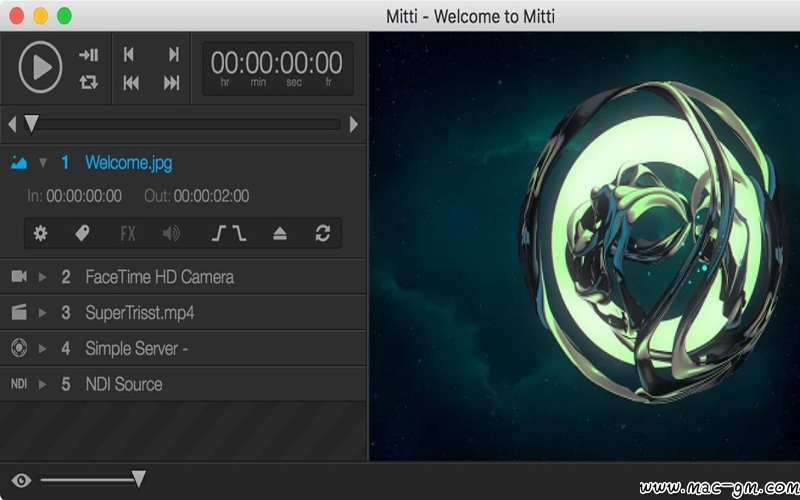This screenshot has width=800, height=500.
Task: Open the FX effects tab
Action: coord(128,234)
